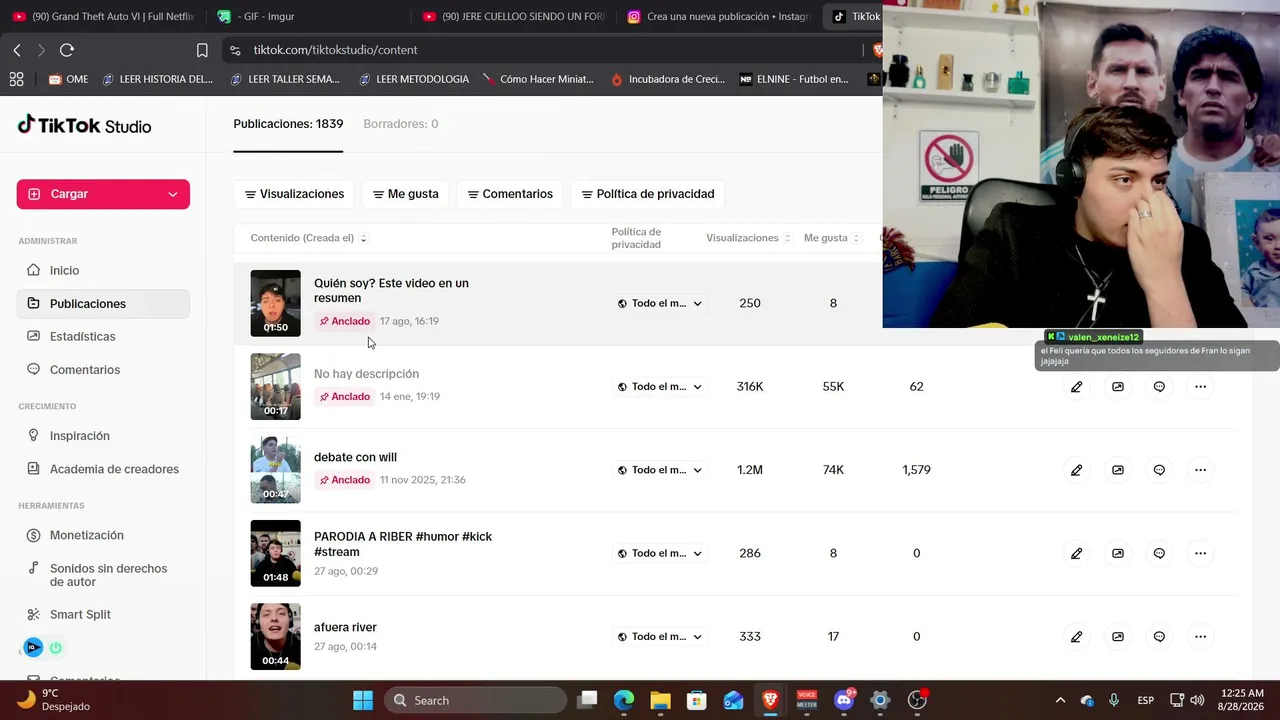The image size is (1280, 720).
Task: Open the Visualizaciones filter
Action: point(294,194)
